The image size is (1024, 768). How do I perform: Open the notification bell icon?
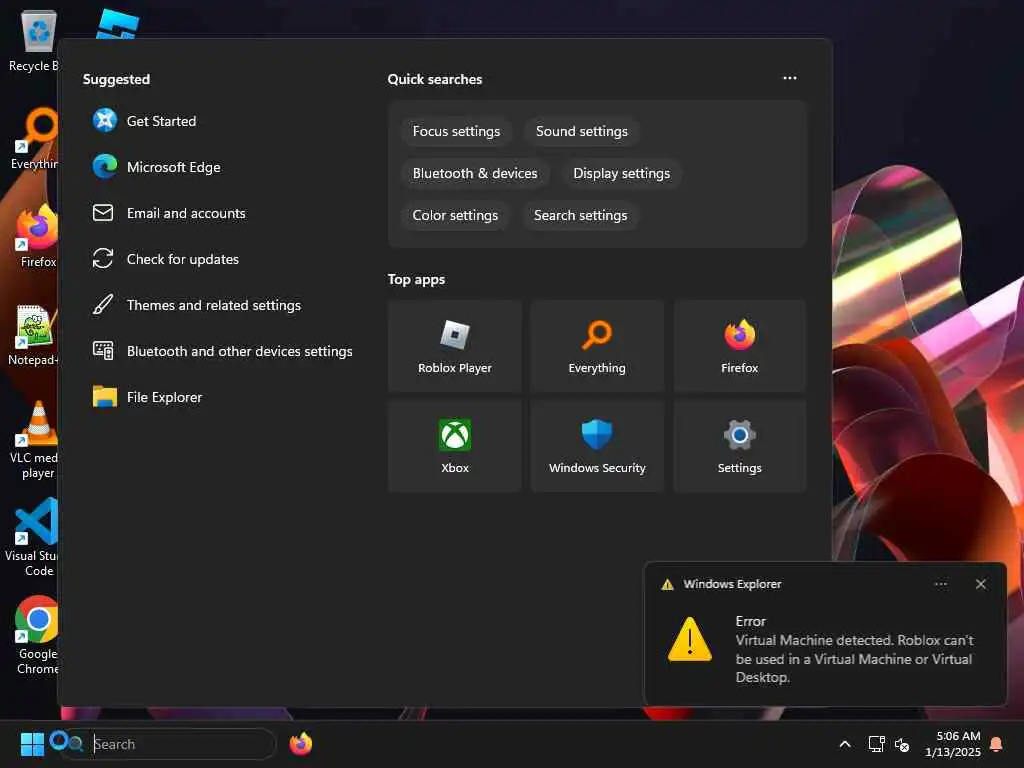[997, 744]
